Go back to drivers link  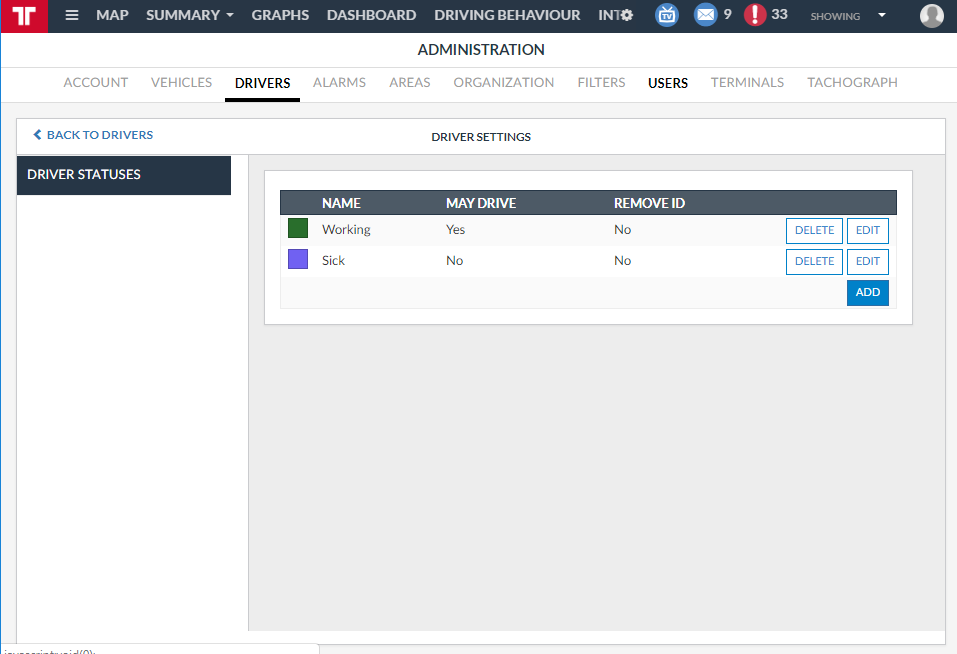93,135
